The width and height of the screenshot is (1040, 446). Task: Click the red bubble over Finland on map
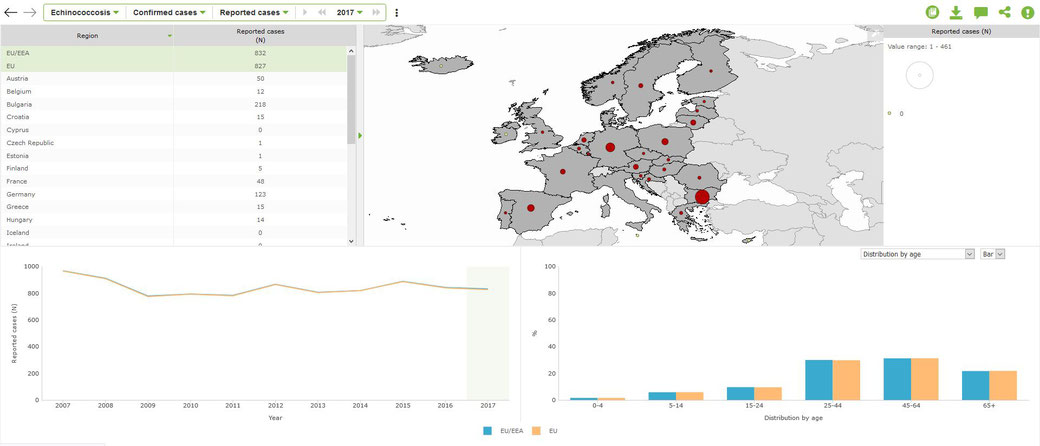[x=710, y=71]
